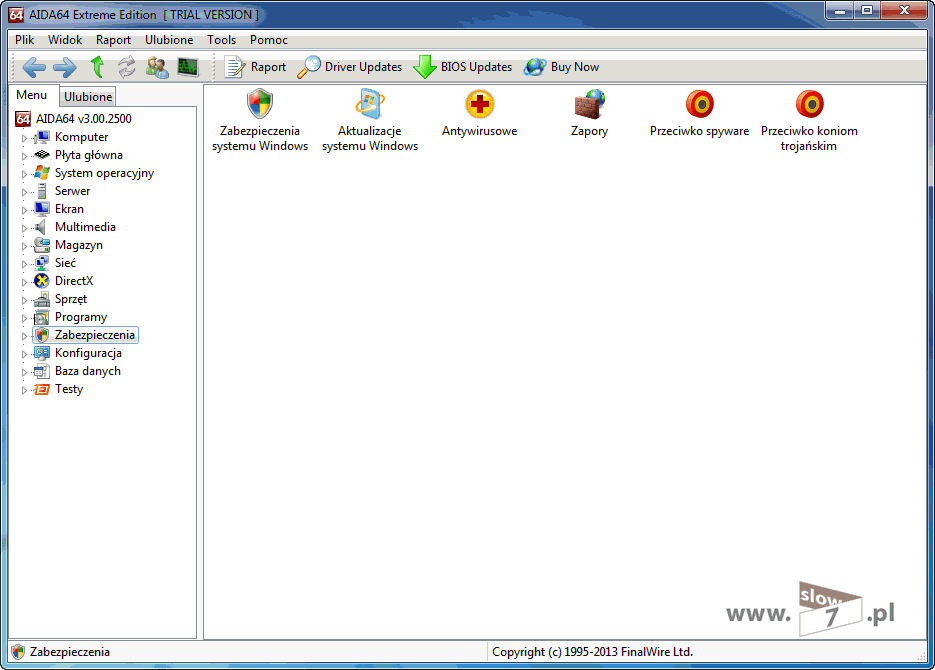
Task: Select DirectX in the tree
Action: (74, 281)
